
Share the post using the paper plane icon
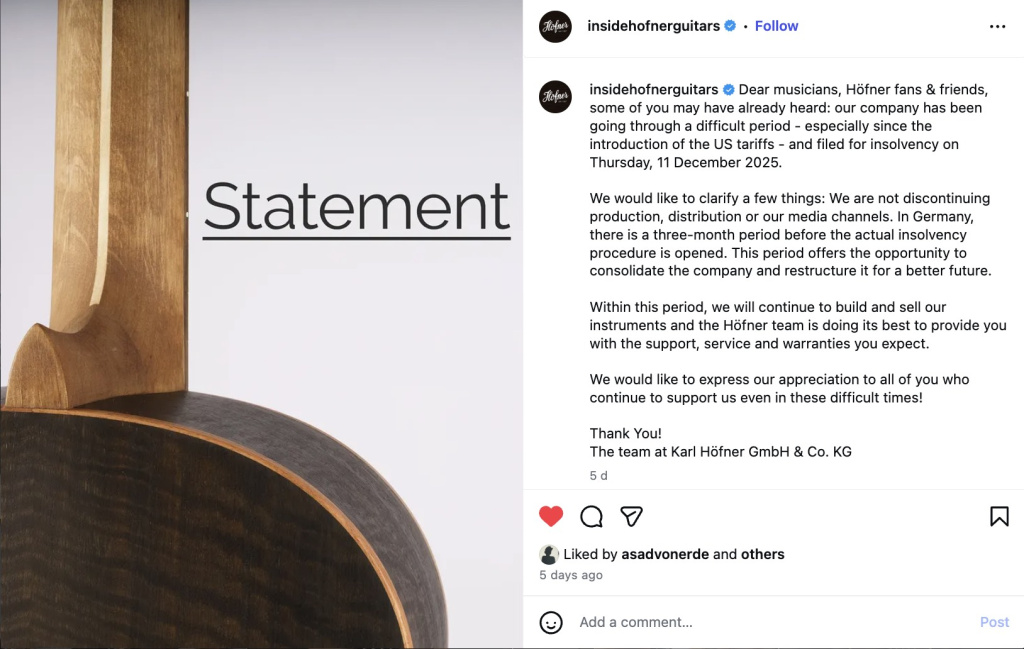[632, 516]
